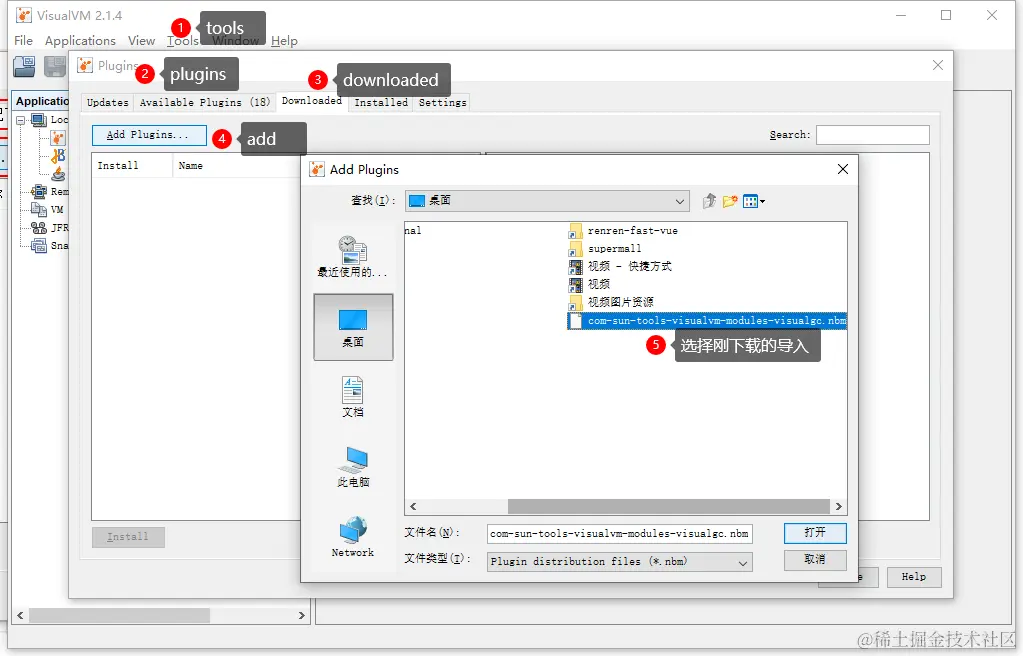Screen dimensions: 1023x656
Task: Open the 查找 location dropdown showing 桌面
Action: pyautogui.click(x=547, y=201)
